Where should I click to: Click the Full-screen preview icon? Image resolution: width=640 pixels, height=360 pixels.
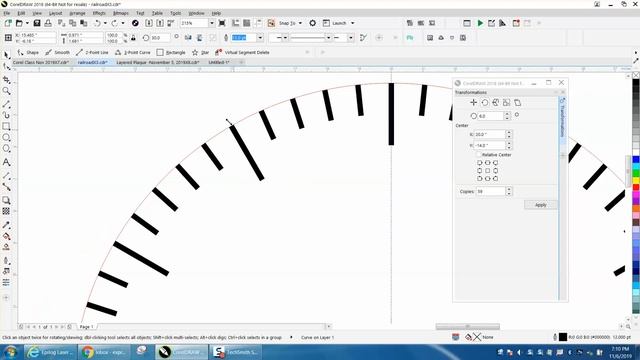pos(222,23)
